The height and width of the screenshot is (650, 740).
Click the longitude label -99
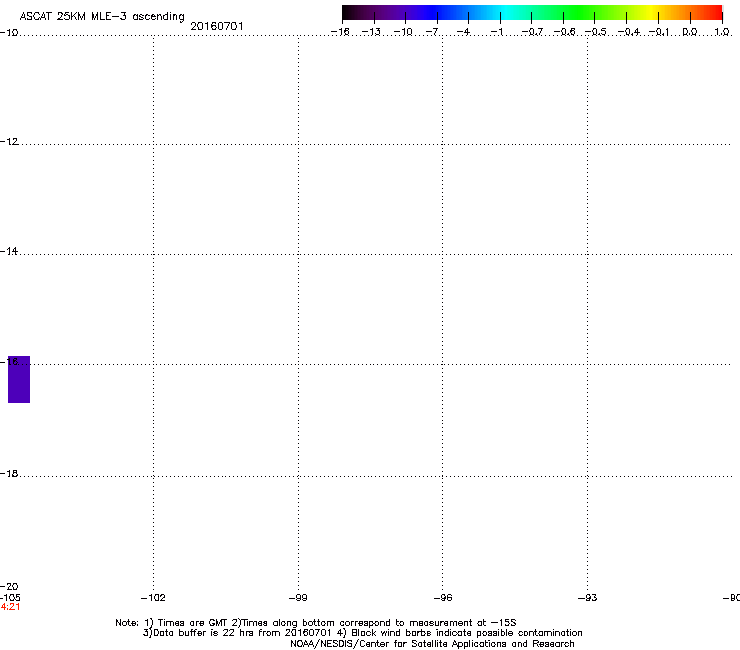click(298, 598)
